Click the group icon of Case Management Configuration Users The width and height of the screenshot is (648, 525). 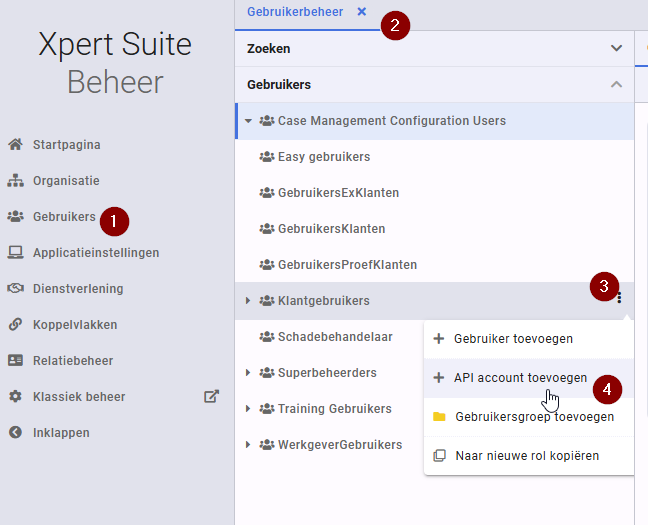tap(267, 121)
